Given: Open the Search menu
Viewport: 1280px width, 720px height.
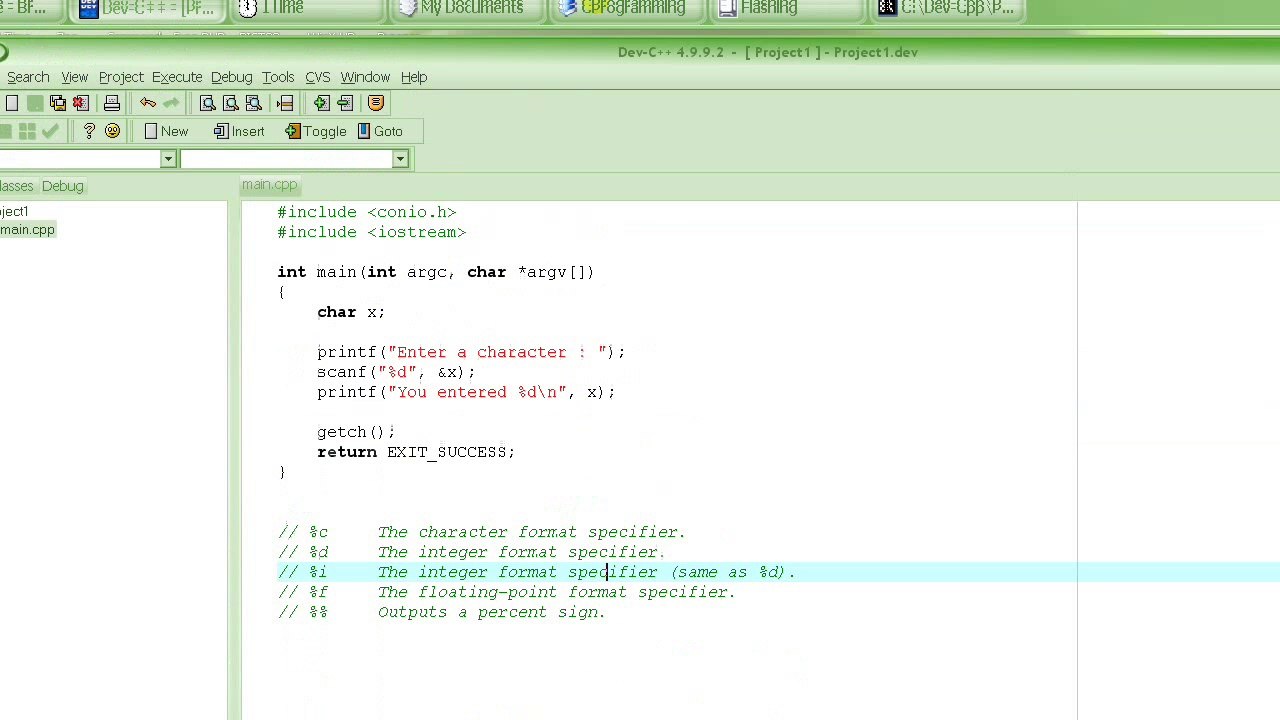Looking at the screenshot, I should (x=28, y=77).
